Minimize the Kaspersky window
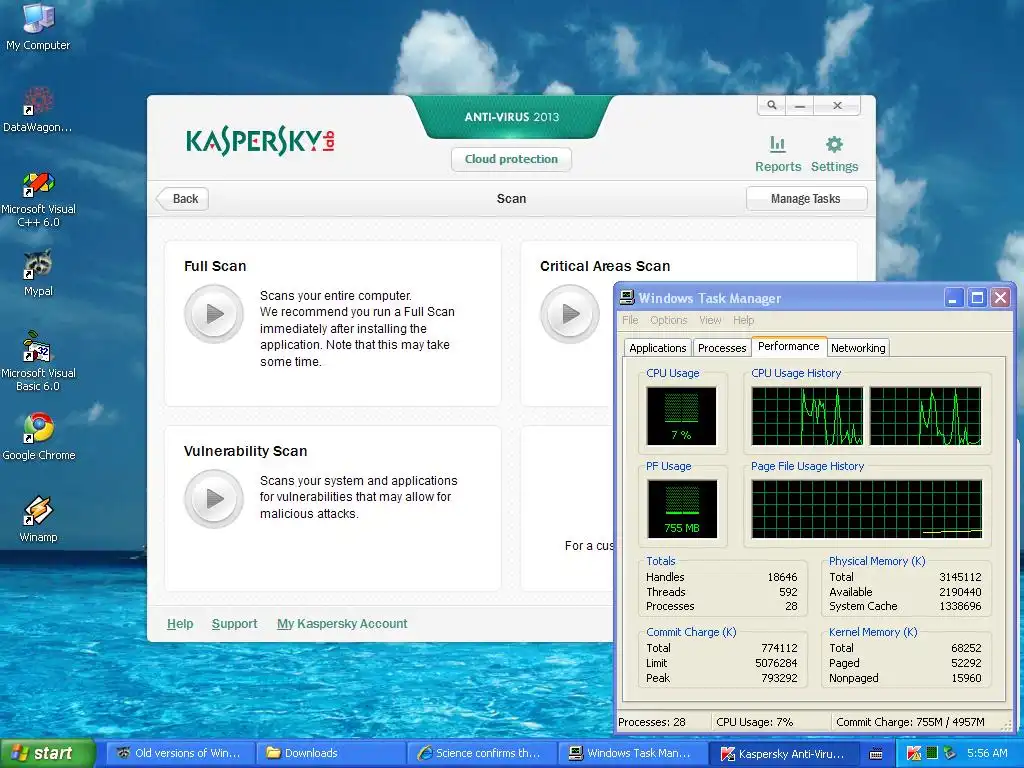Screen dimensions: 1024x768 point(800,105)
